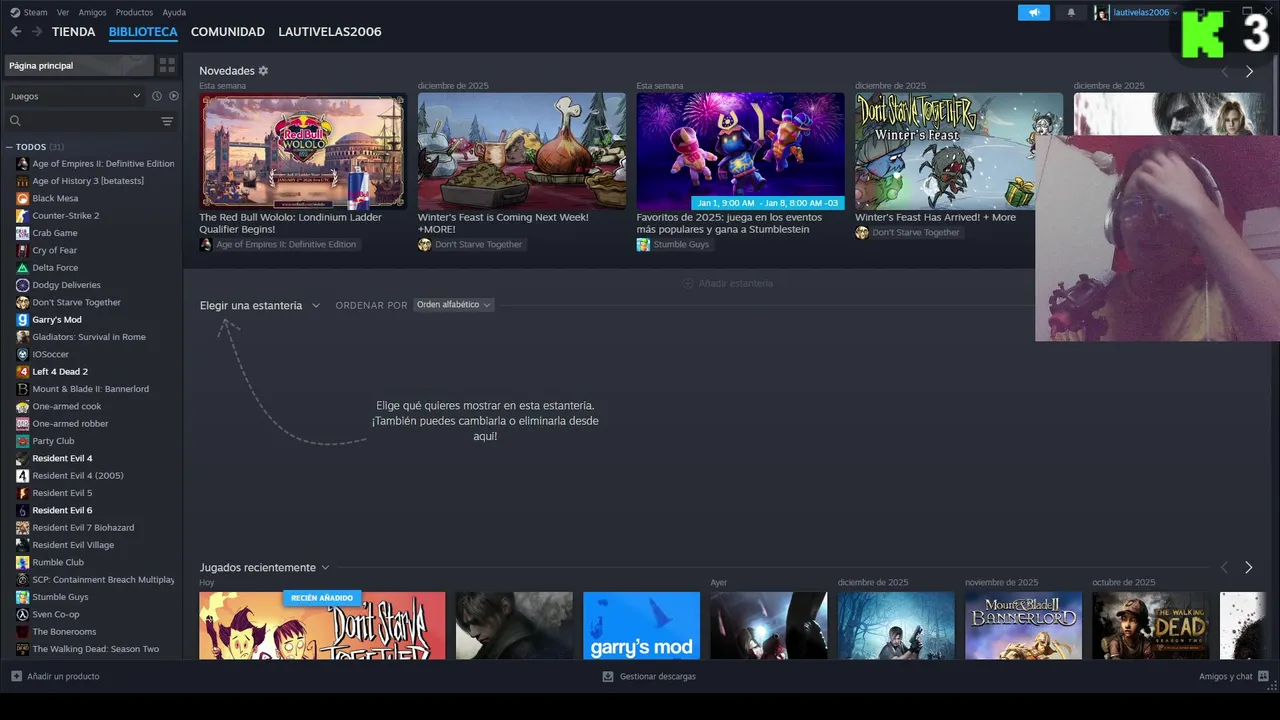Viewport: 1280px width, 720px height.
Task: Open Red Bull Wololo news thumbnail
Action: pyautogui.click(x=303, y=151)
